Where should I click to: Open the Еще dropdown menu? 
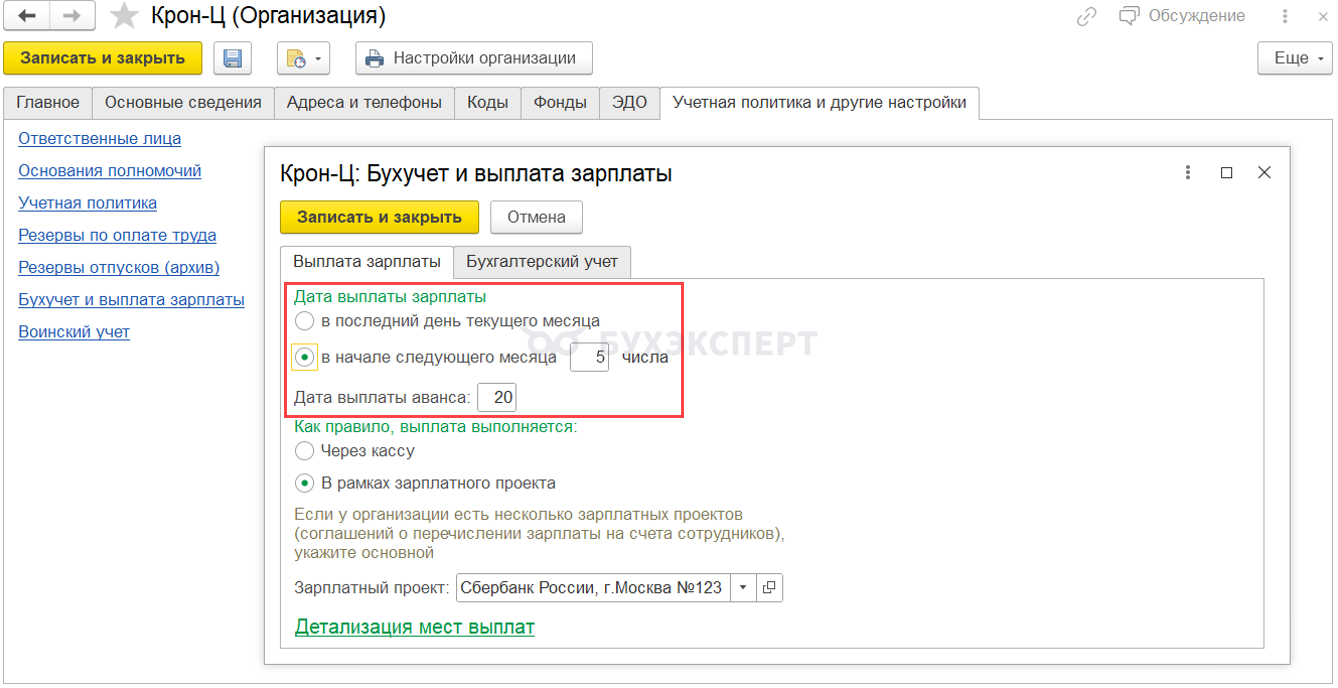click(x=1294, y=58)
